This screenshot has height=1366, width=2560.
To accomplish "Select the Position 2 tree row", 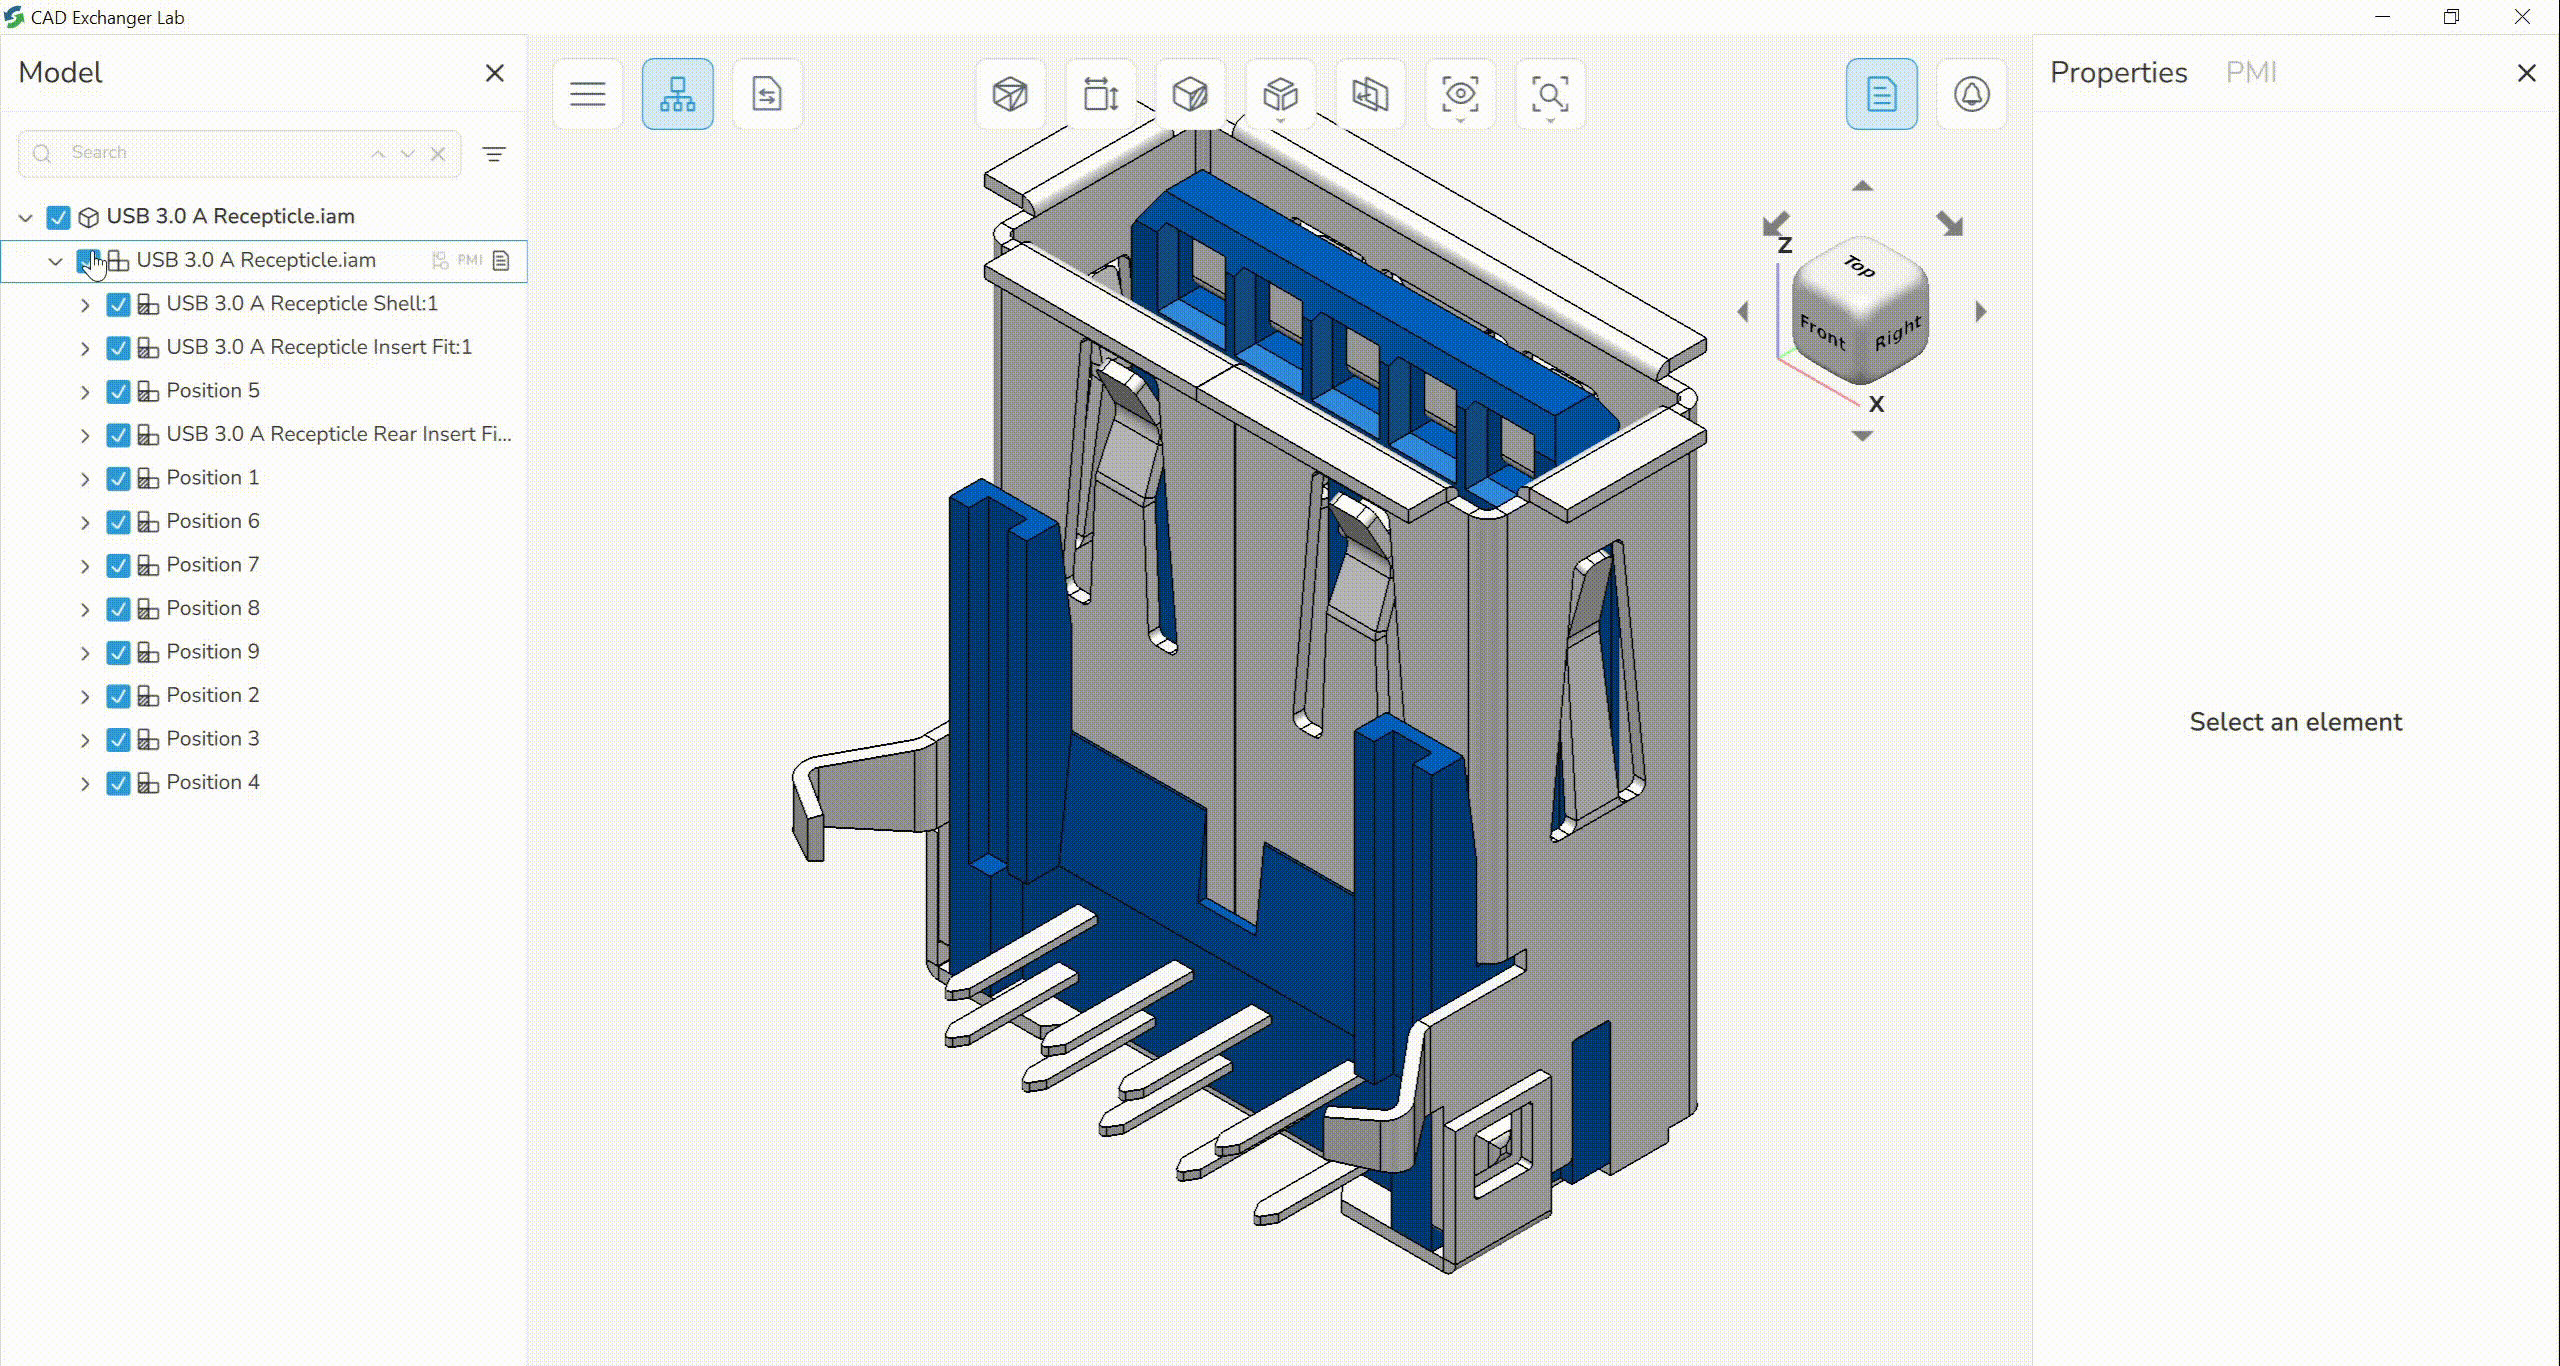I will click(x=264, y=695).
